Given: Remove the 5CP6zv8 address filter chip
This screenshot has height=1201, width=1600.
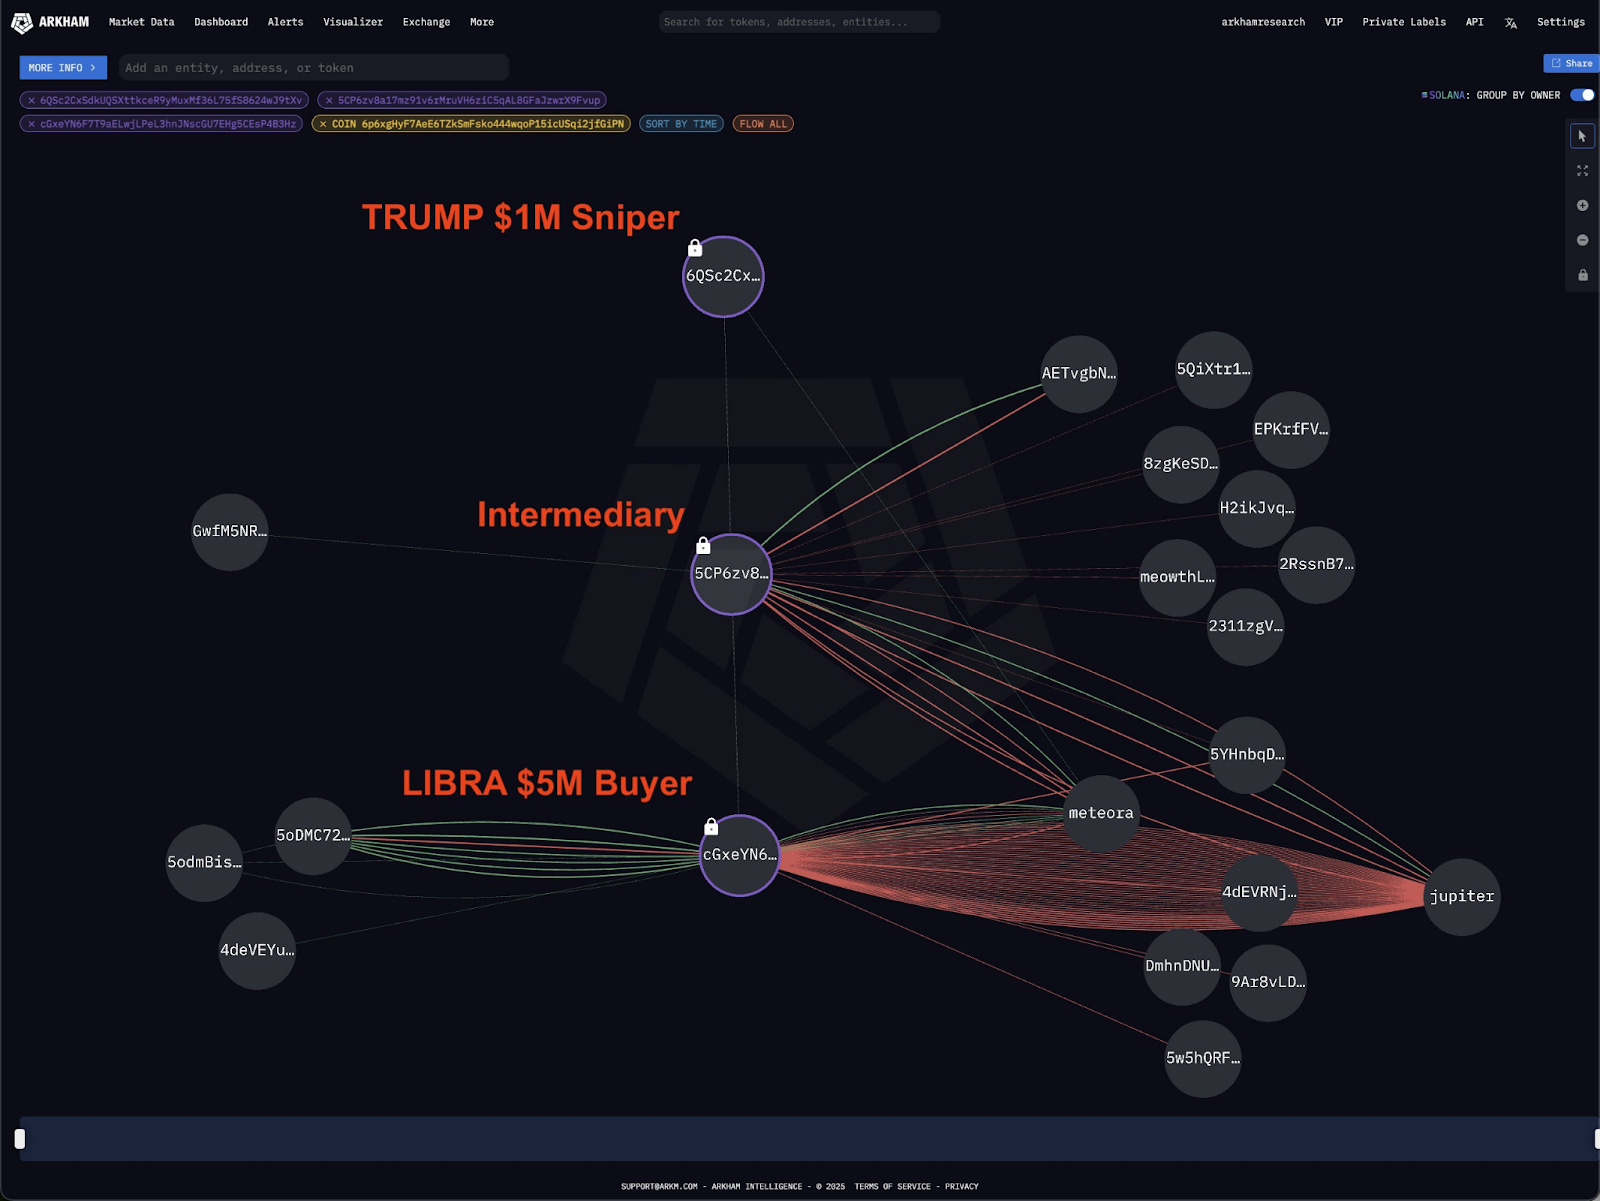Looking at the screenshot, I should click(329, 100).
